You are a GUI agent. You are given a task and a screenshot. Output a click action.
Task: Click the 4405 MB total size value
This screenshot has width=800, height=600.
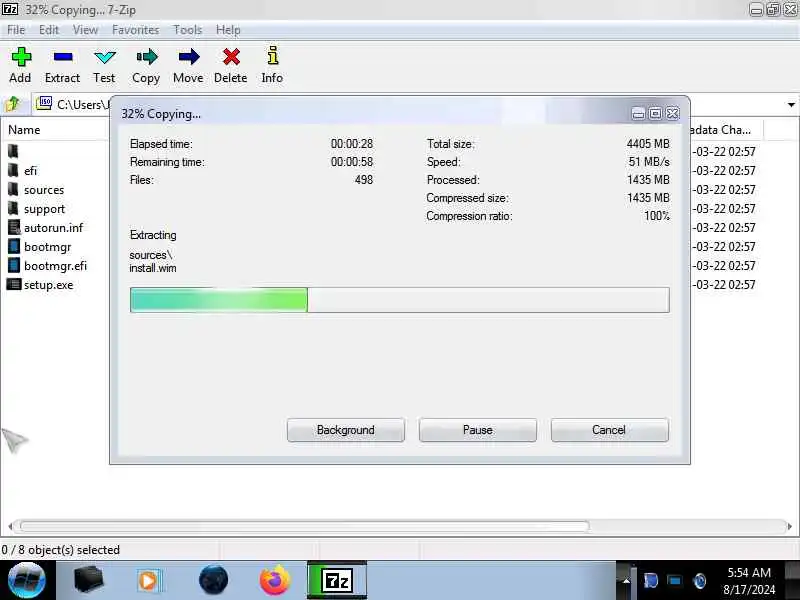648,144
